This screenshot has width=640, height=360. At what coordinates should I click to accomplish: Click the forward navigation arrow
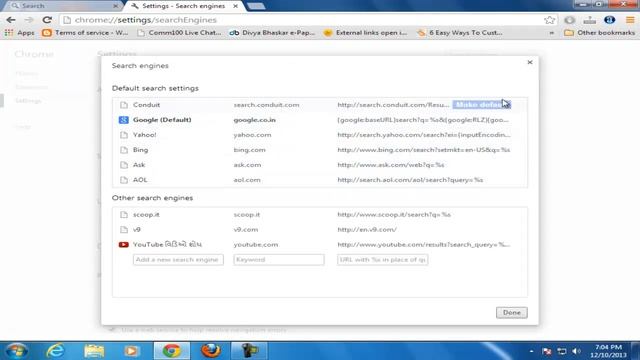(29, 20)
